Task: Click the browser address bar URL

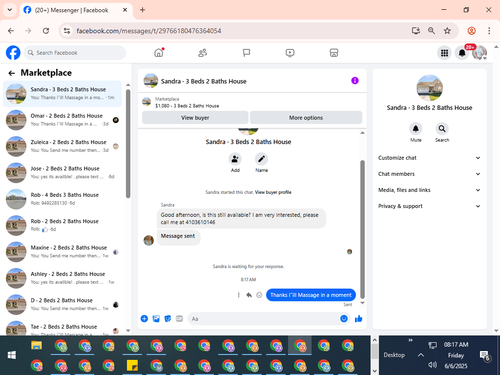Action: (149, 31)
